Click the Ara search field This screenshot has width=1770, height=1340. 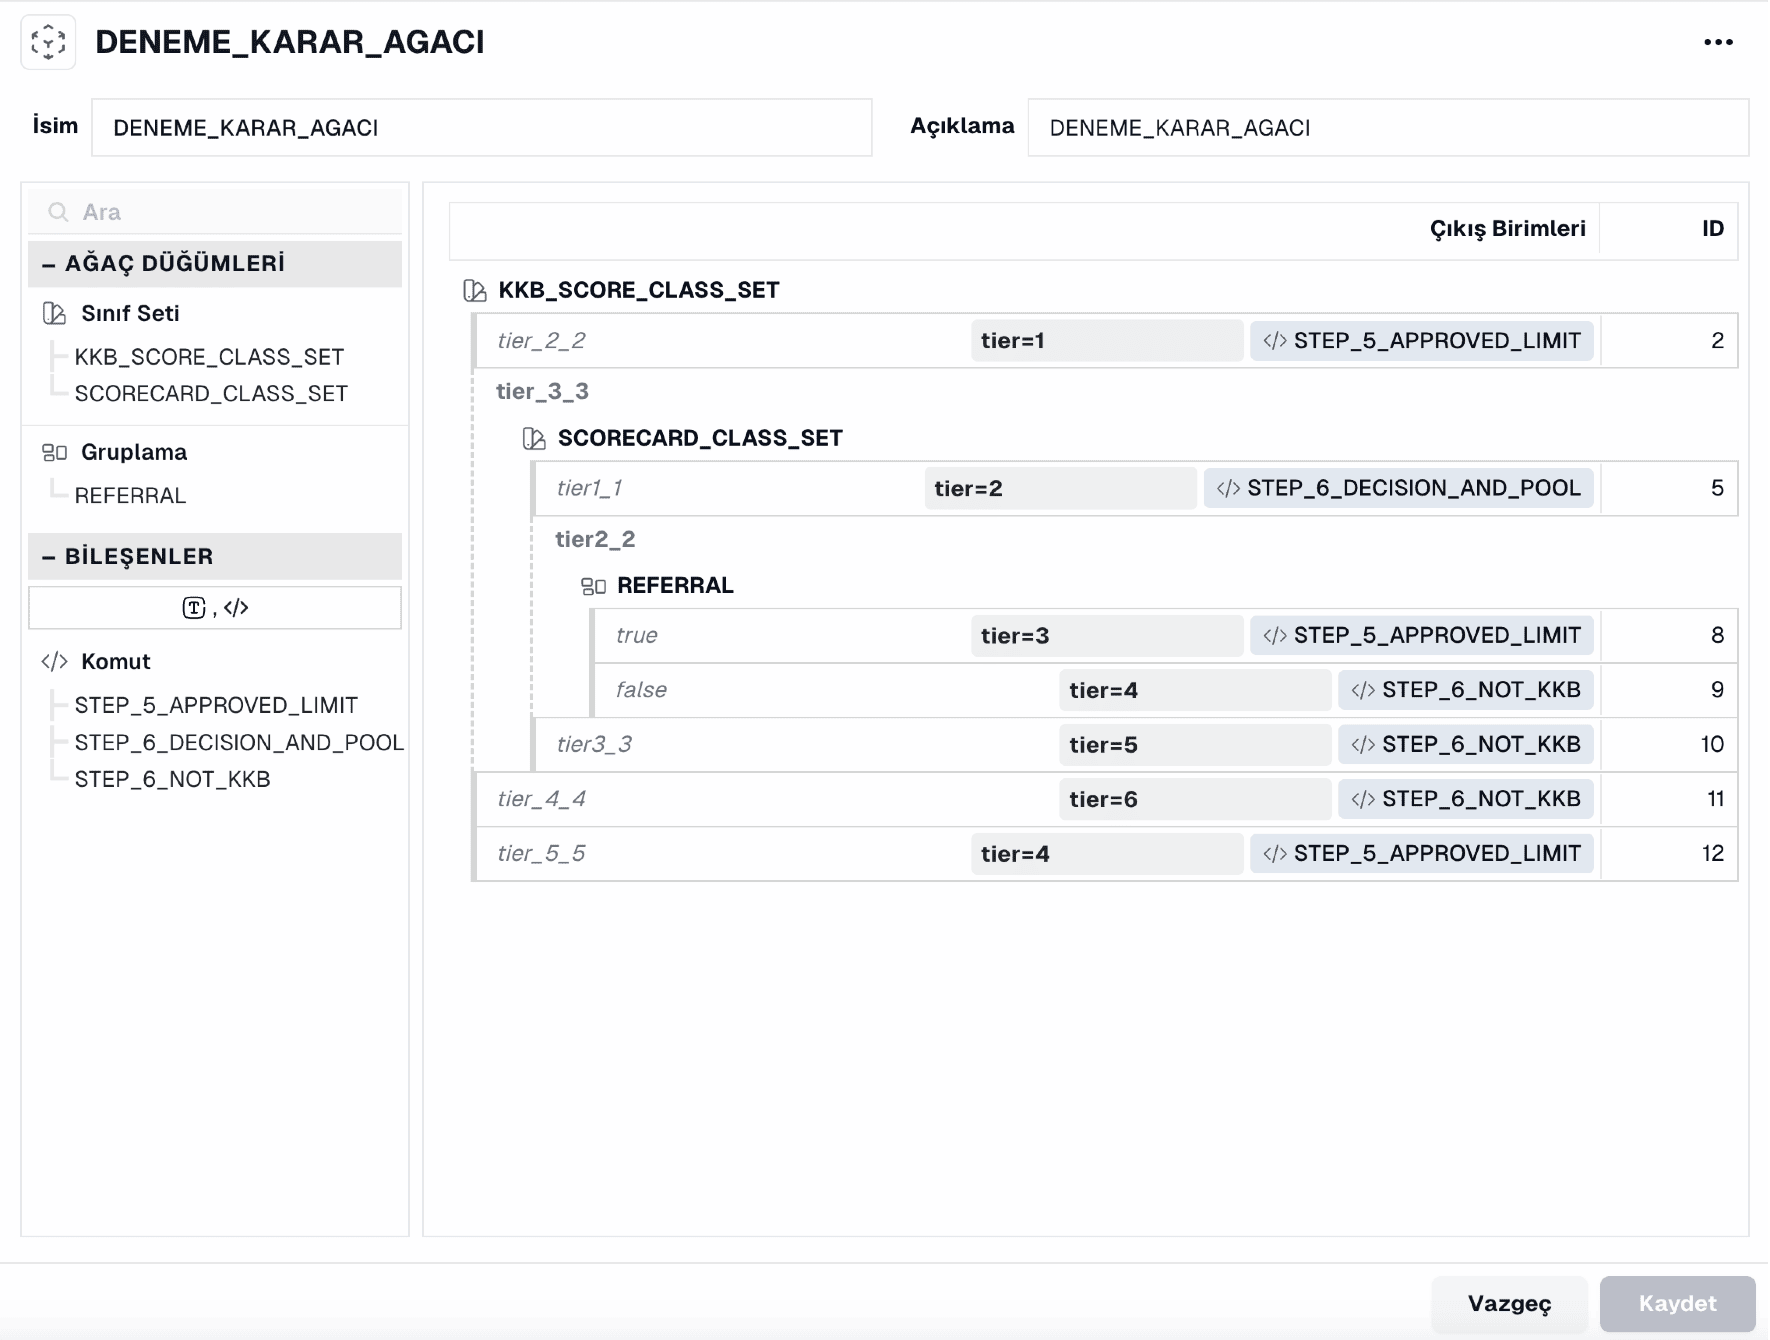215,212
